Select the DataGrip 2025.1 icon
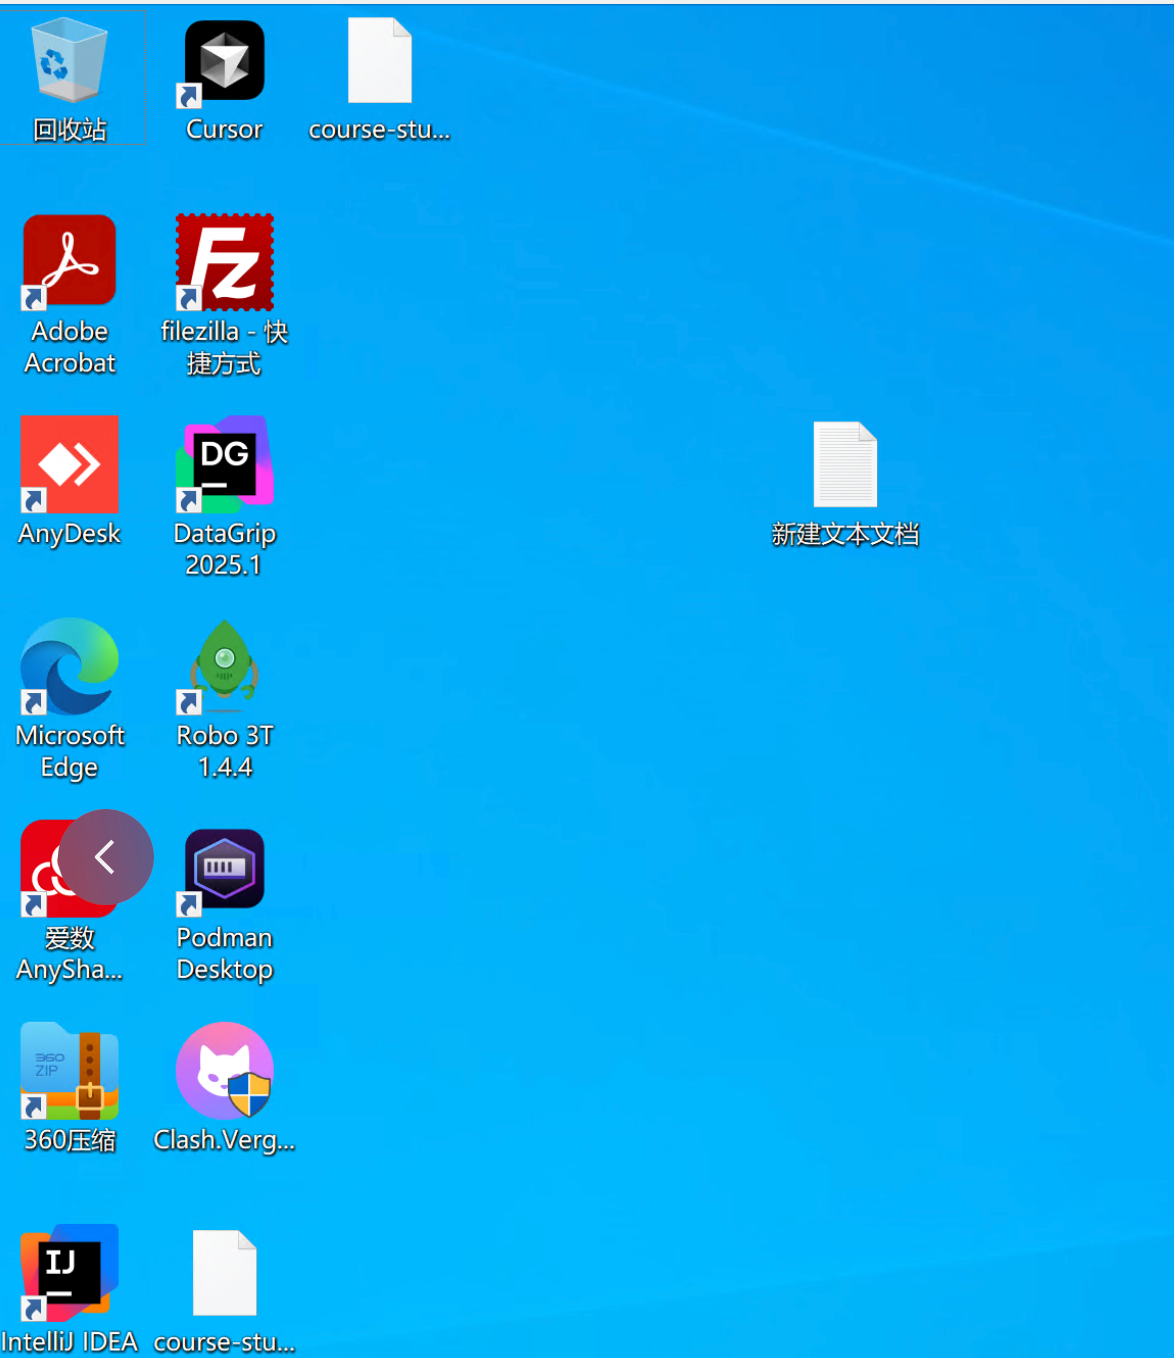 click(224, 465)
